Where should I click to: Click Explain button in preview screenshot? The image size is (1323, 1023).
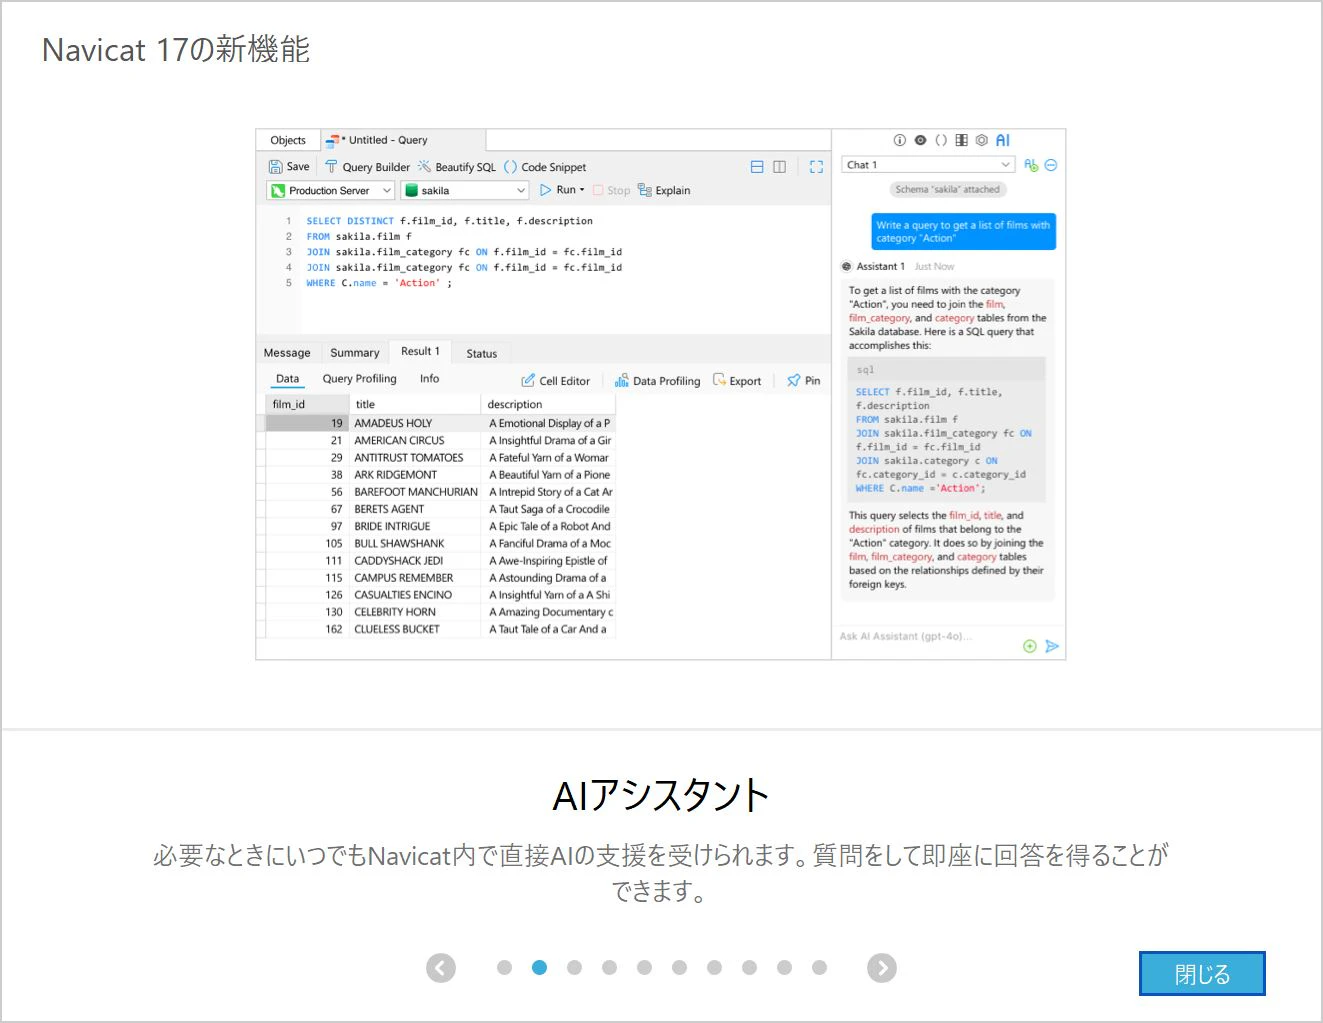(x=664, y=190)
